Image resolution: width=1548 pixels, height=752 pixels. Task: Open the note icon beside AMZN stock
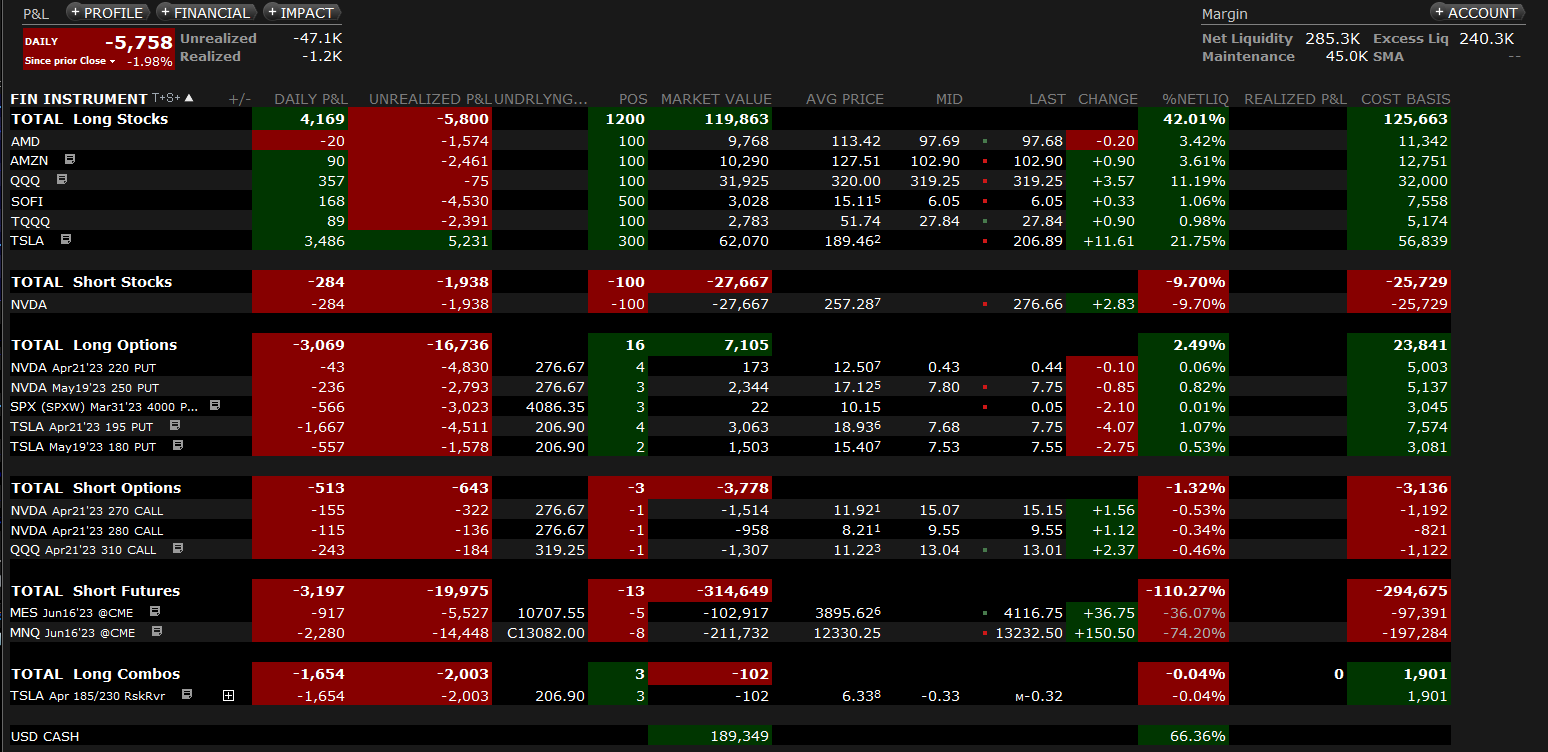[70, 160]
